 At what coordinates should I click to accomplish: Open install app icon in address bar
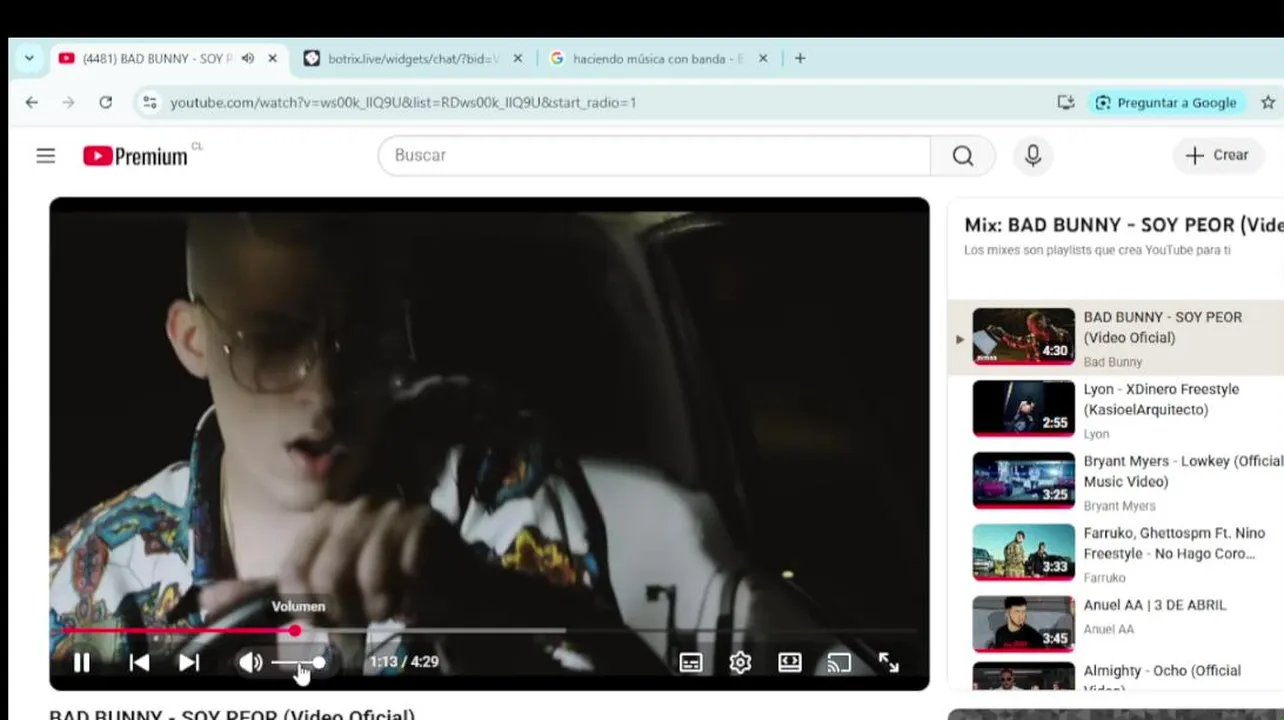pyautogui.click(x=1066, y=102)
